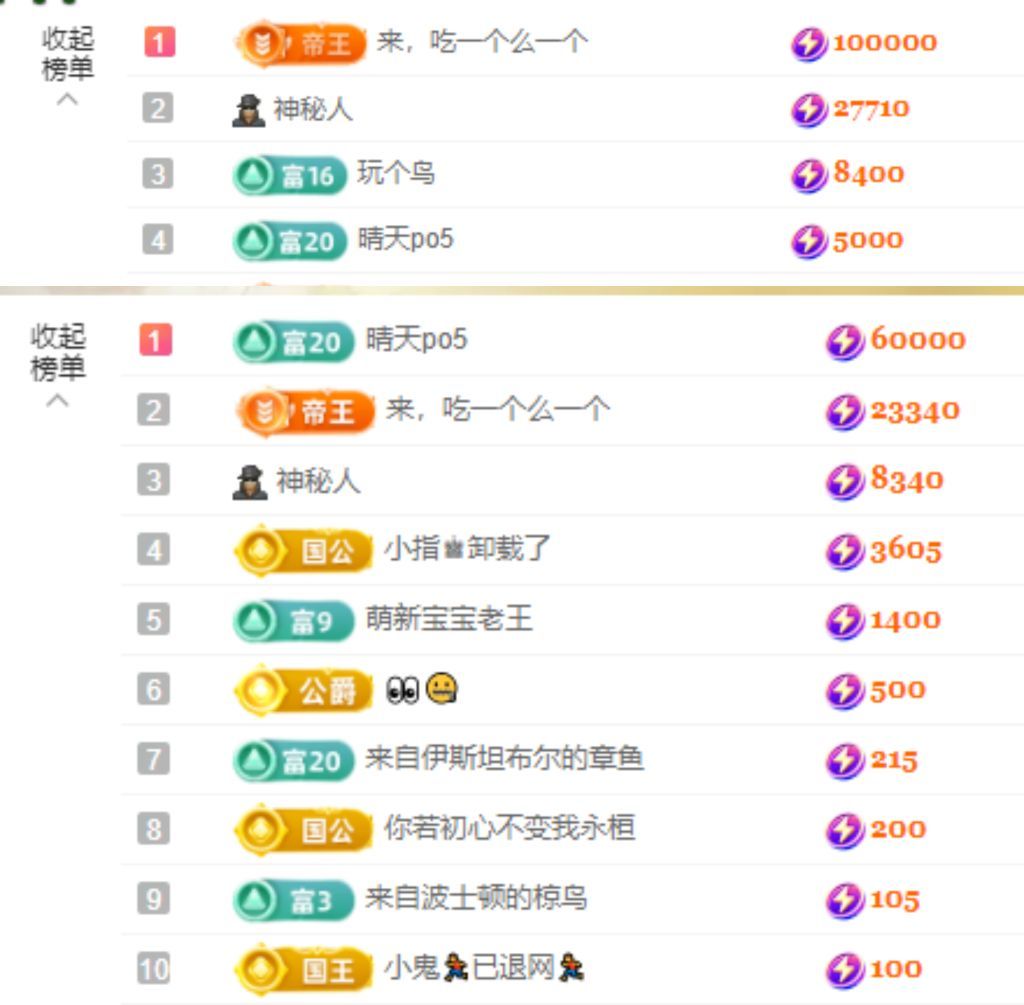Click the lightning coin icon next to 60000
This screenshot has width=1024, height=1005.
tap(845, 342)
